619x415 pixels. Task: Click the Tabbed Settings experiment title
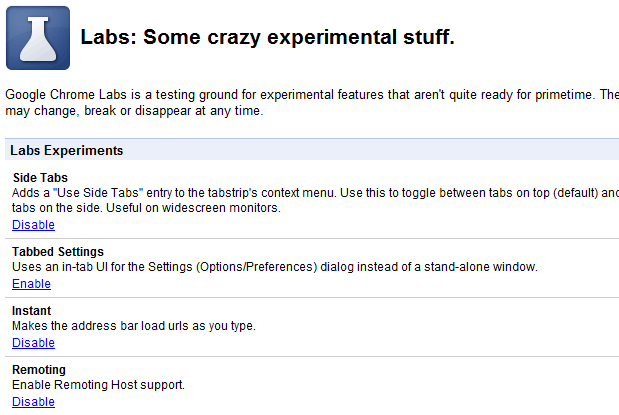coord(58,252)
